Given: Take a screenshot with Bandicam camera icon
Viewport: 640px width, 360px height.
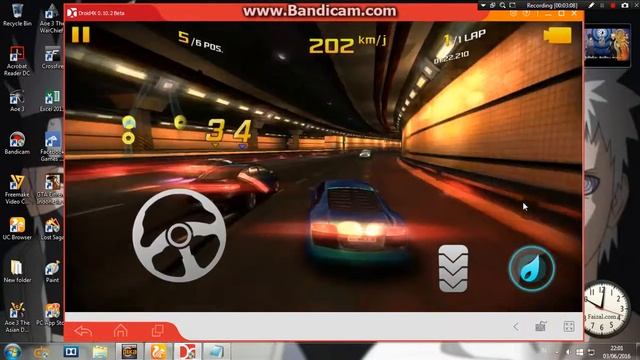Looking at the screenshot, I should (624, 5).
